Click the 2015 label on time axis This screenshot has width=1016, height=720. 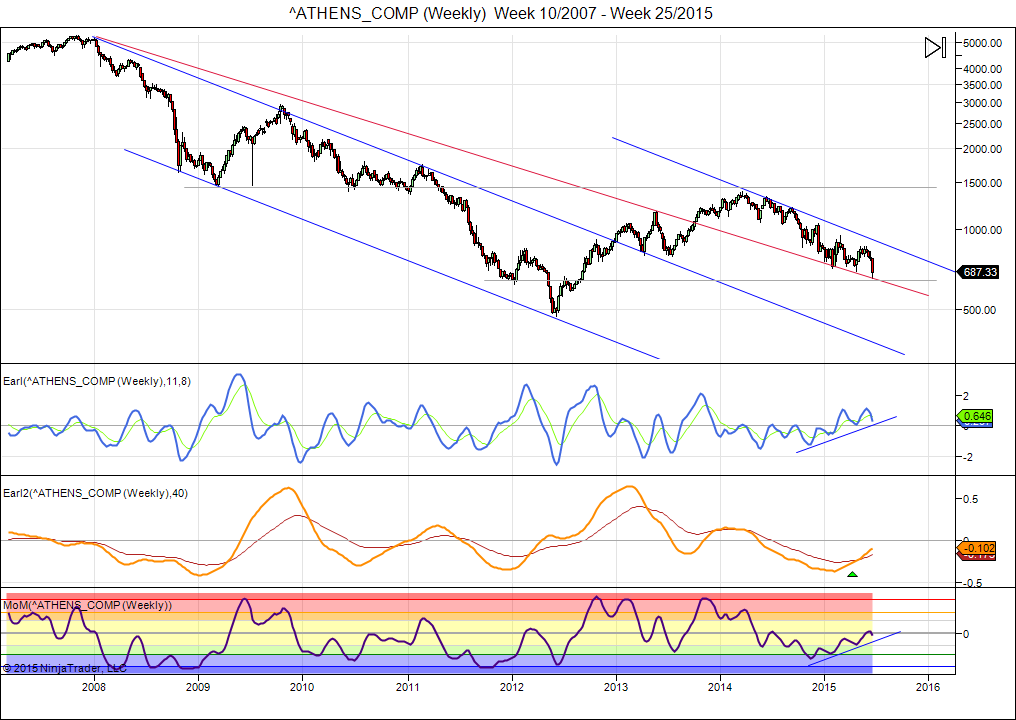(x=824, y=687)
